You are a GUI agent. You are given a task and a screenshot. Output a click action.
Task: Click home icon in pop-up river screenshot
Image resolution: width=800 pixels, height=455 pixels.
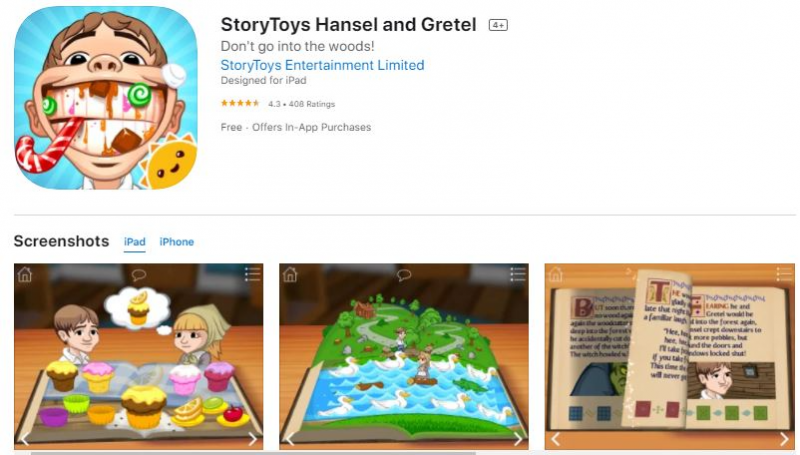290,275
